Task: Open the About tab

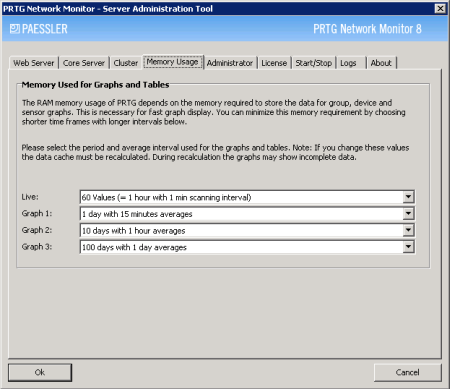Action: point(381,63)
